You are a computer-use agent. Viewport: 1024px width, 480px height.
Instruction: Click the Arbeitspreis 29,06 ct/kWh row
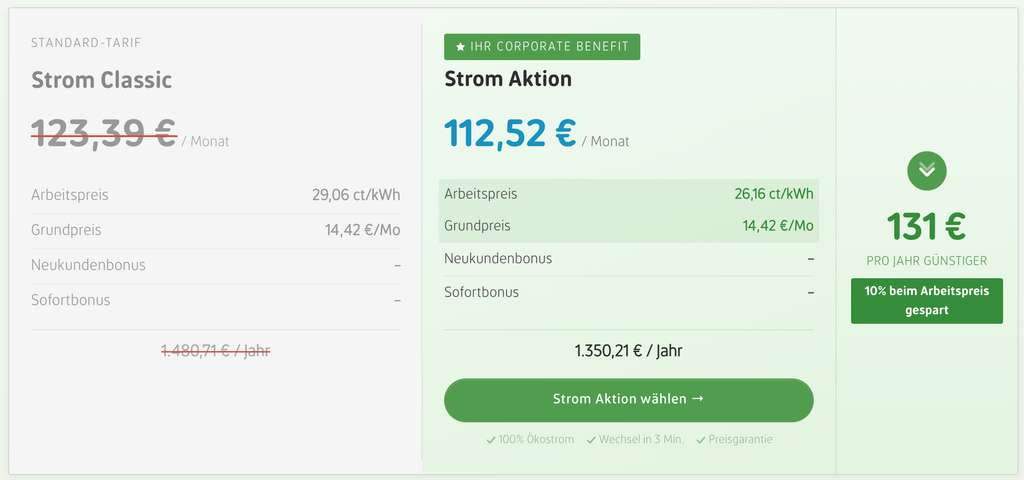coord(216,195)
